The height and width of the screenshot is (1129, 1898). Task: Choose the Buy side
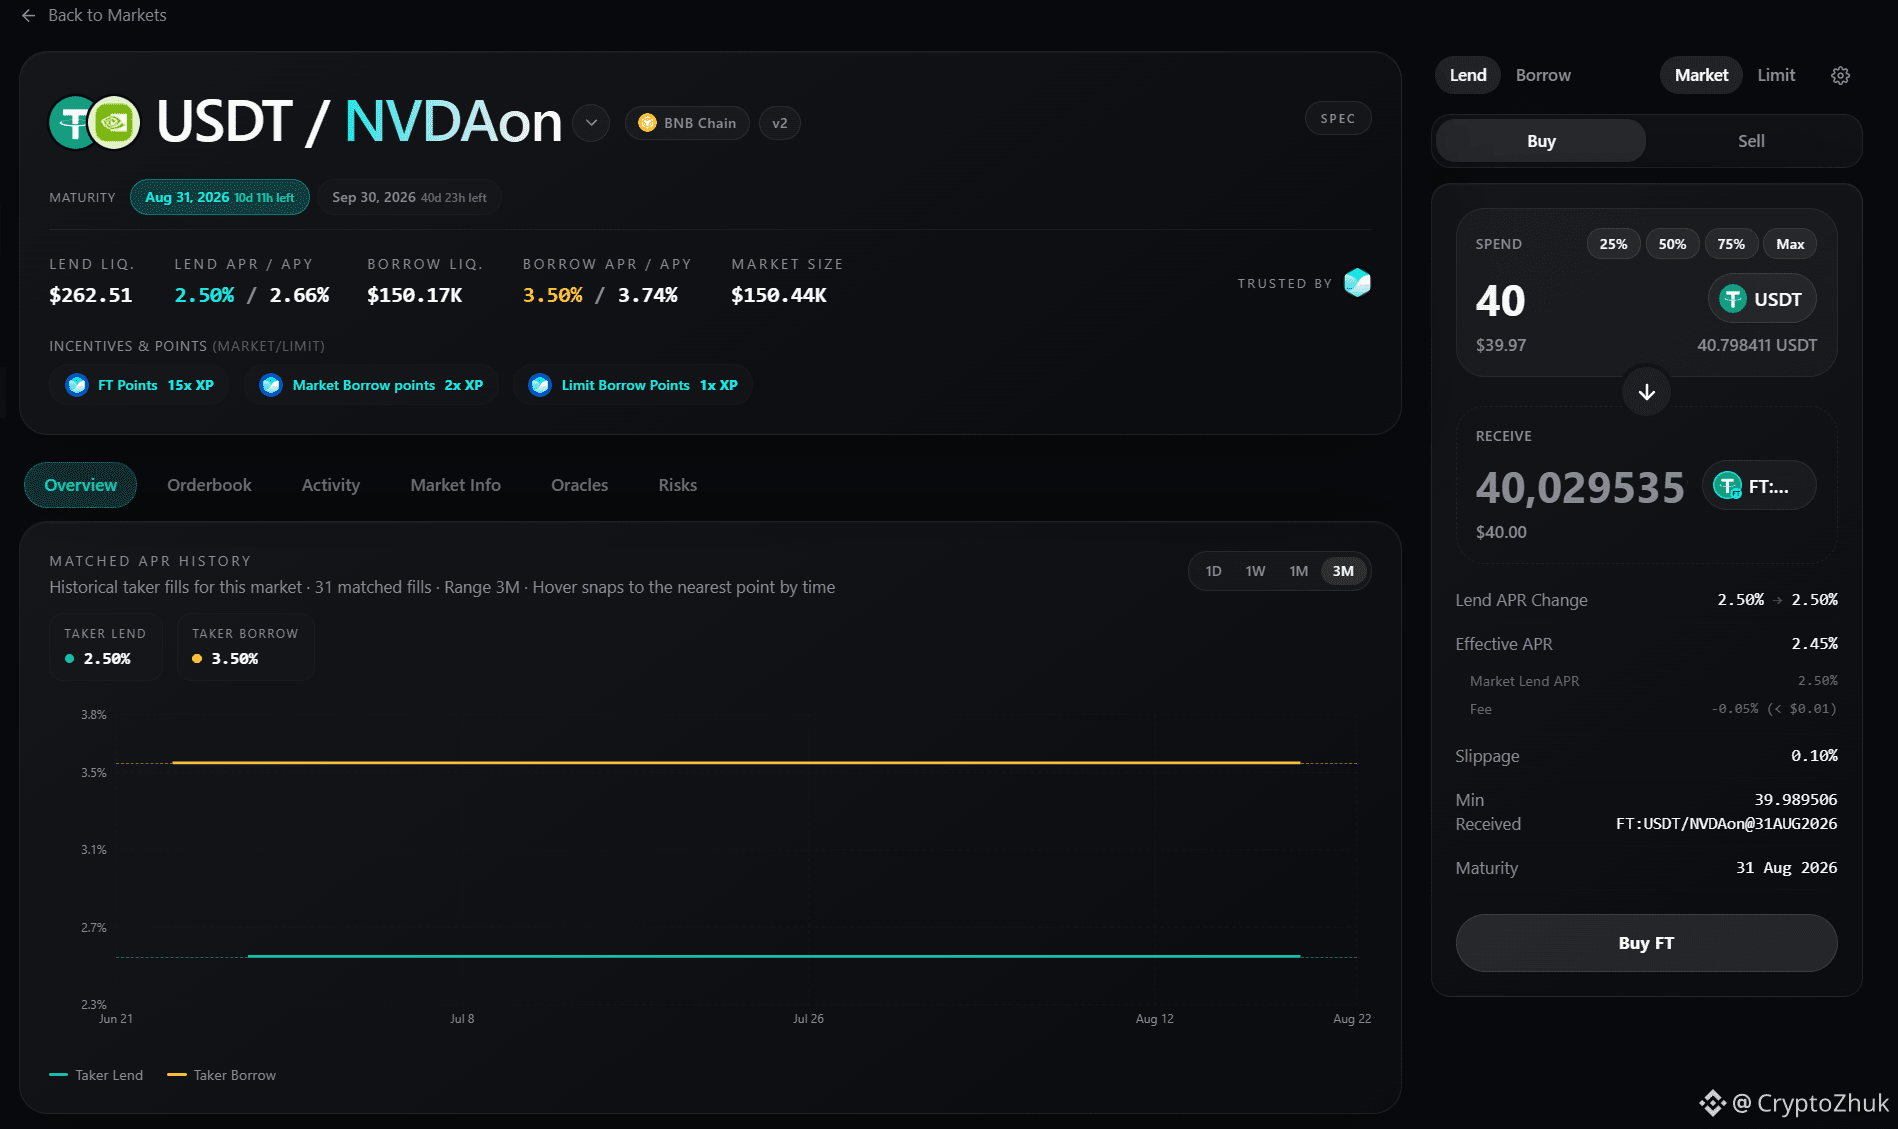tap(1541, 141)
